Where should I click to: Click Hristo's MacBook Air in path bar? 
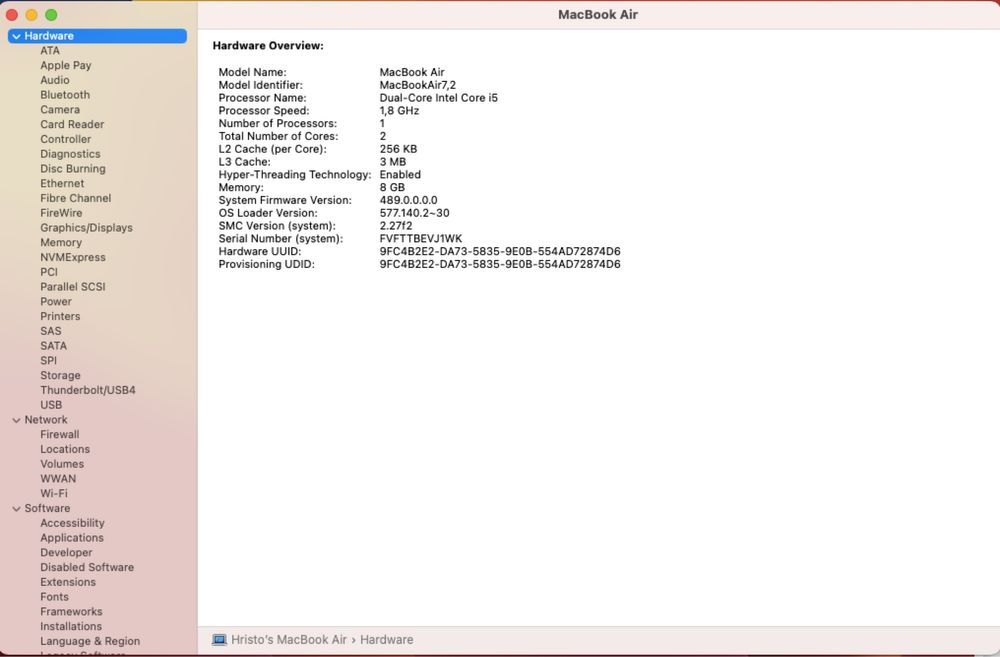[289, 640]
